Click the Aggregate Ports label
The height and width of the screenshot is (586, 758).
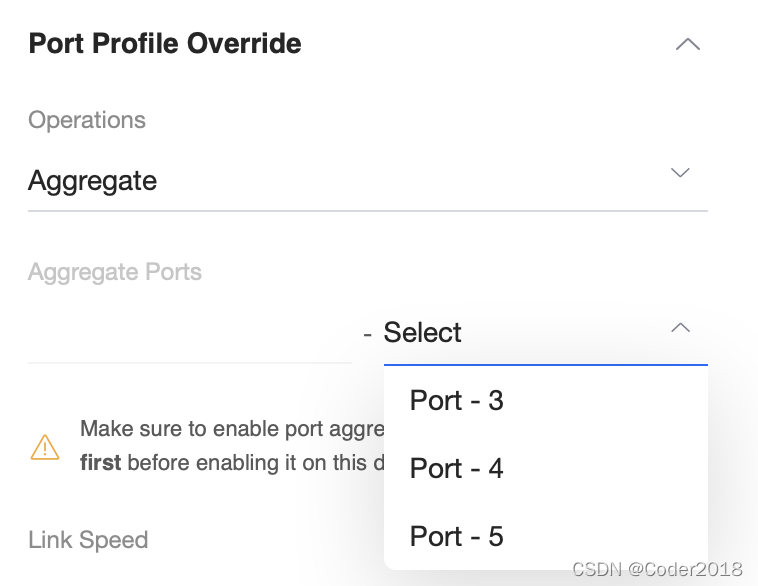115,272
